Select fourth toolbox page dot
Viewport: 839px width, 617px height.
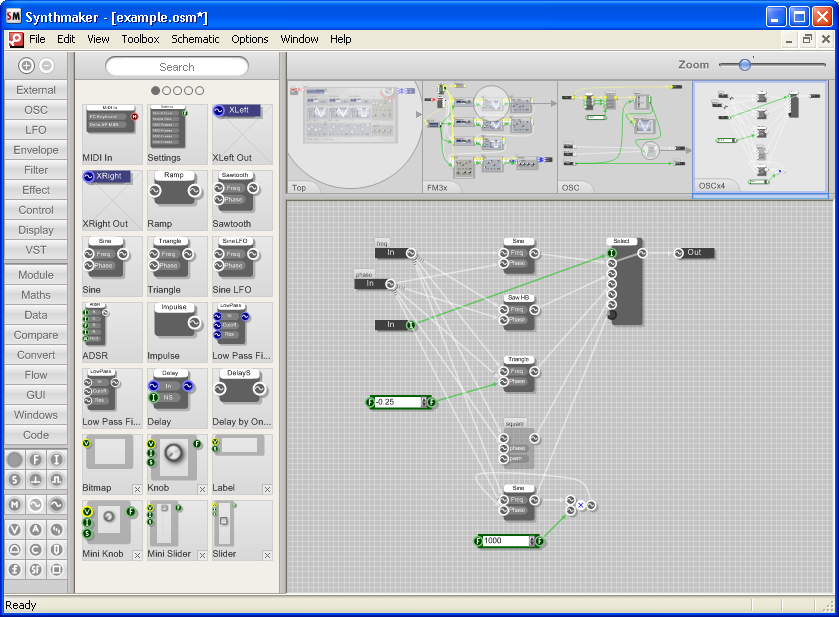188,90
